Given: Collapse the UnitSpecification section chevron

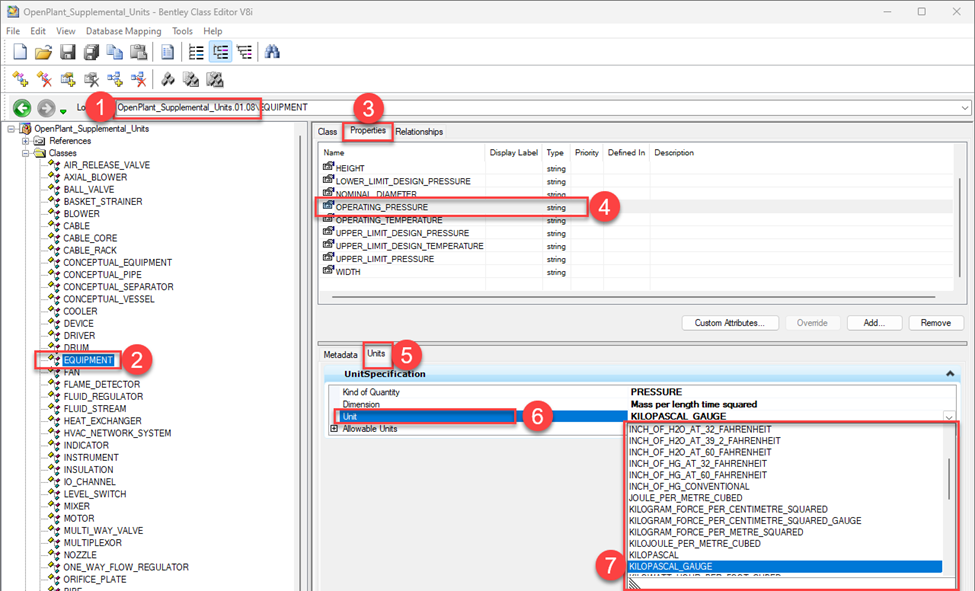Looking at the screenshot, I should [x=950, y=374].
